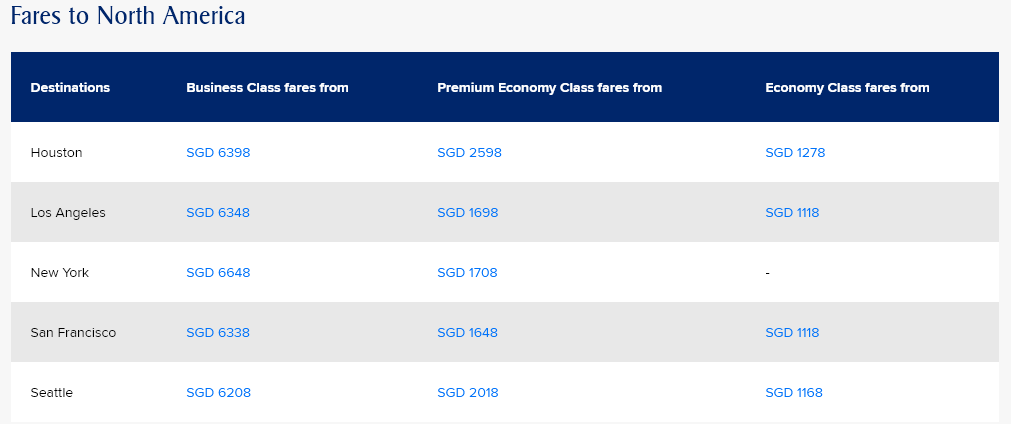Select Seattle Economy fare SGD 1168
Image resolution: width=1011 pixels, height=424 pixels.
[794, 393]
